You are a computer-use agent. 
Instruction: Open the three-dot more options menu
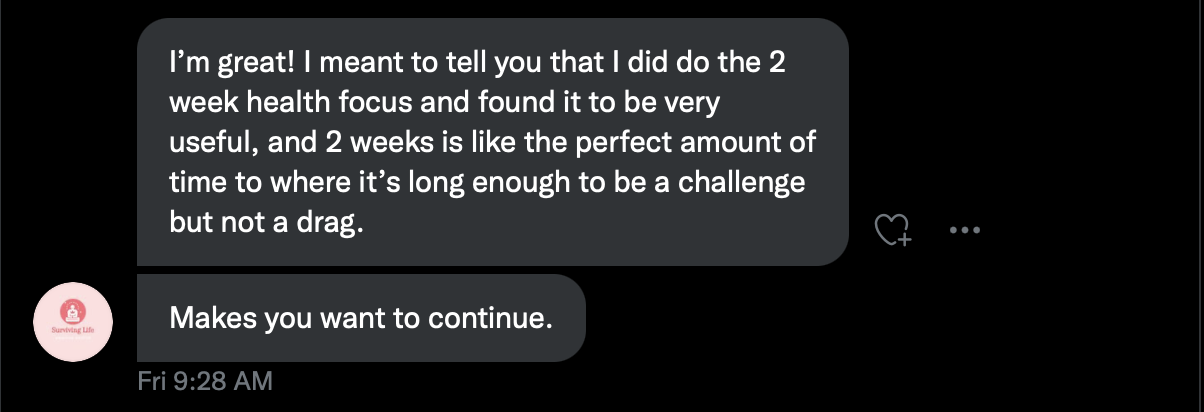coord(964,230)
